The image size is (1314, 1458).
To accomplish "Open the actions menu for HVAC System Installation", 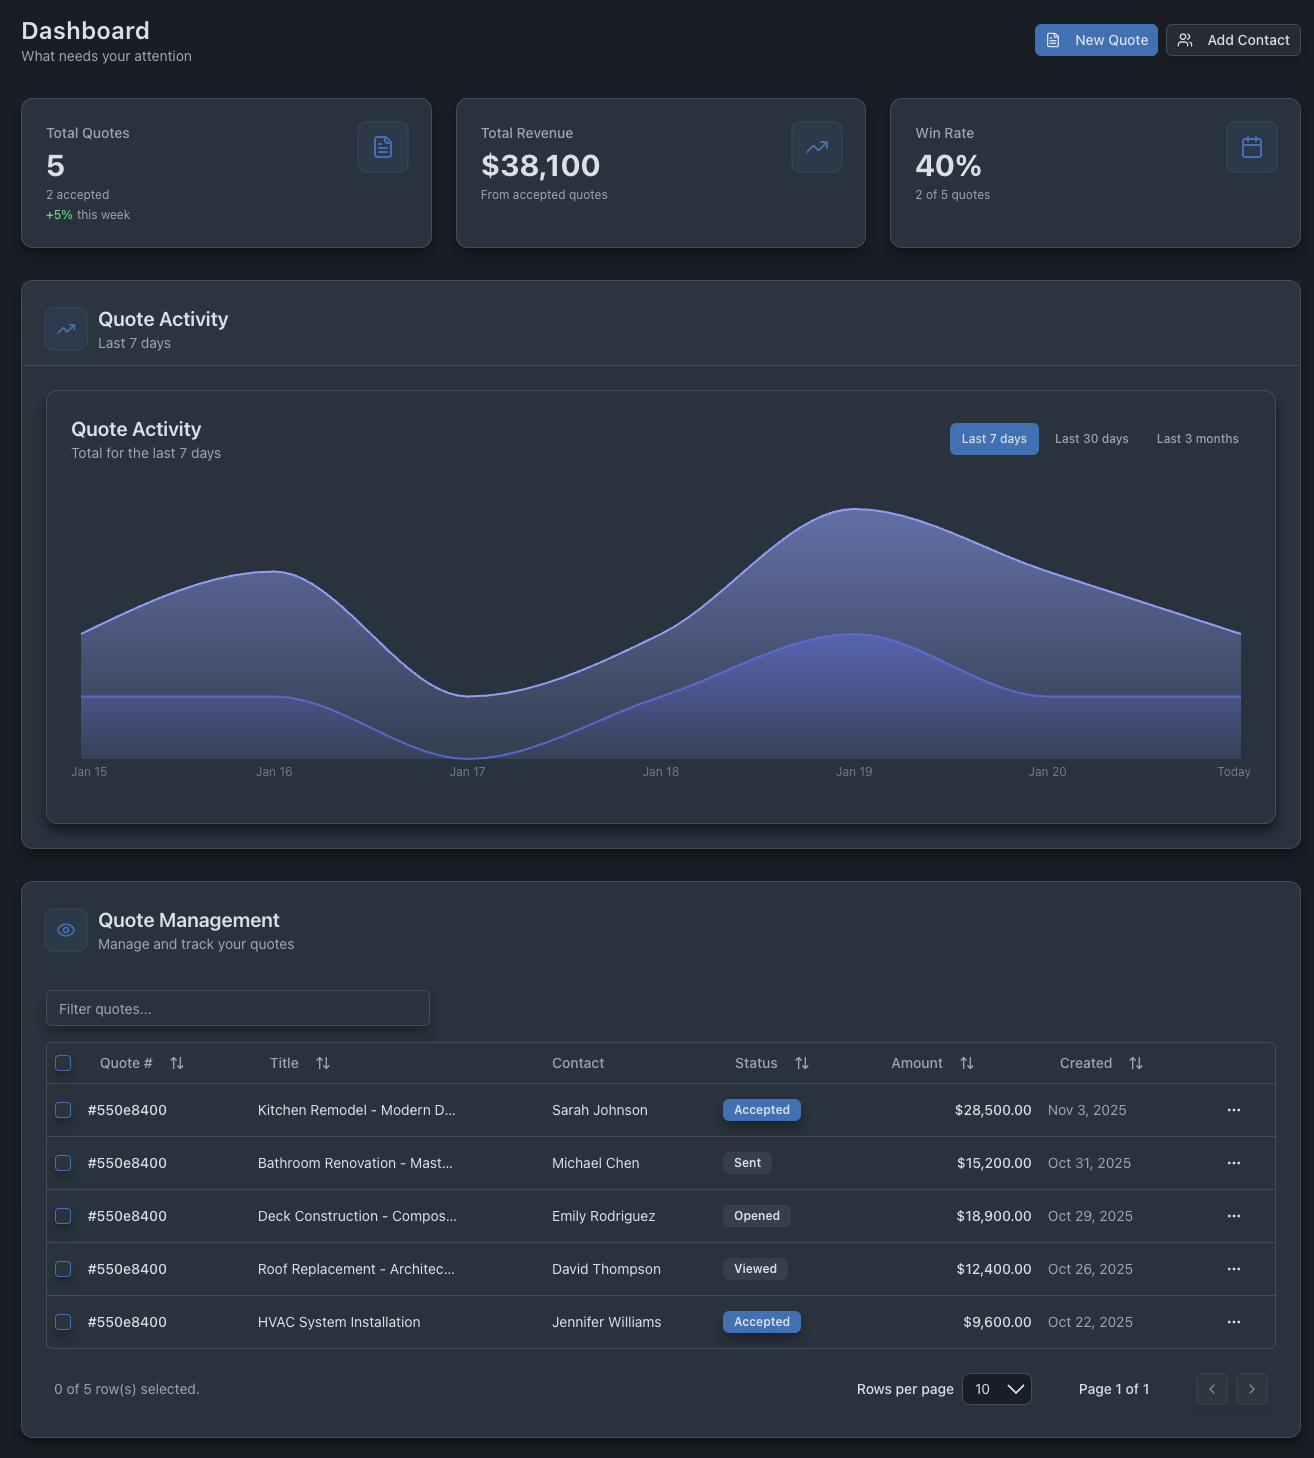I will pyautogui.click(x=1233, y=1321).
